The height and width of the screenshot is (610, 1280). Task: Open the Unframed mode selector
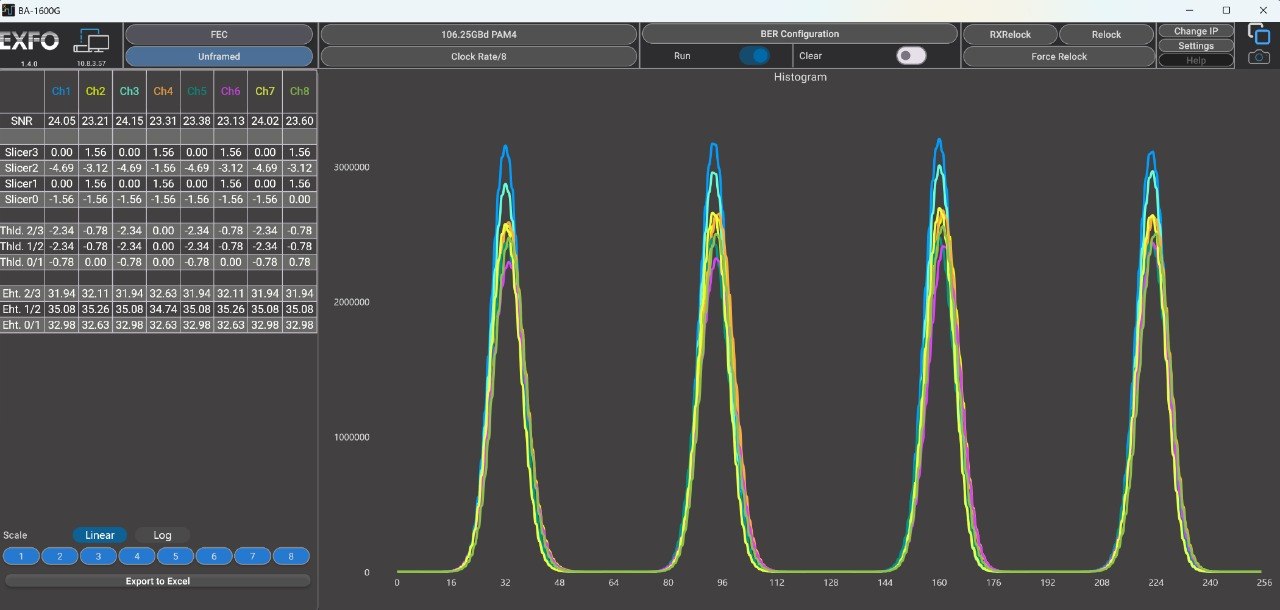click(x=219, y=57)
